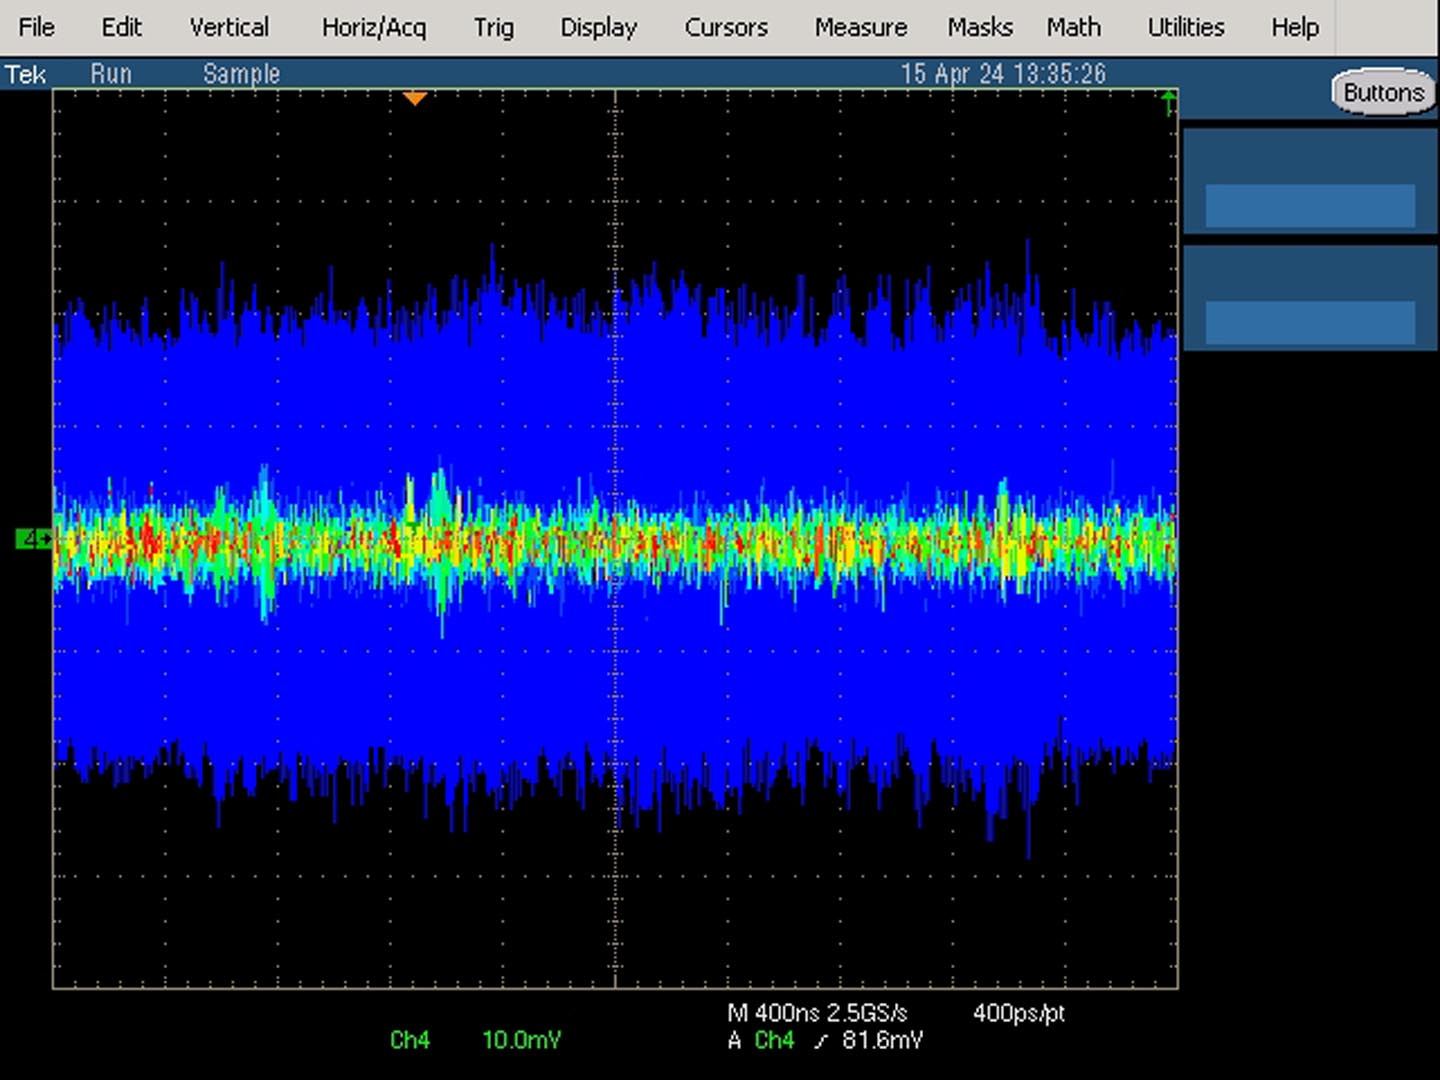The image size is (1440, 1080).
Task: Open the Help menu
Action: click(x=1295, y=27)
